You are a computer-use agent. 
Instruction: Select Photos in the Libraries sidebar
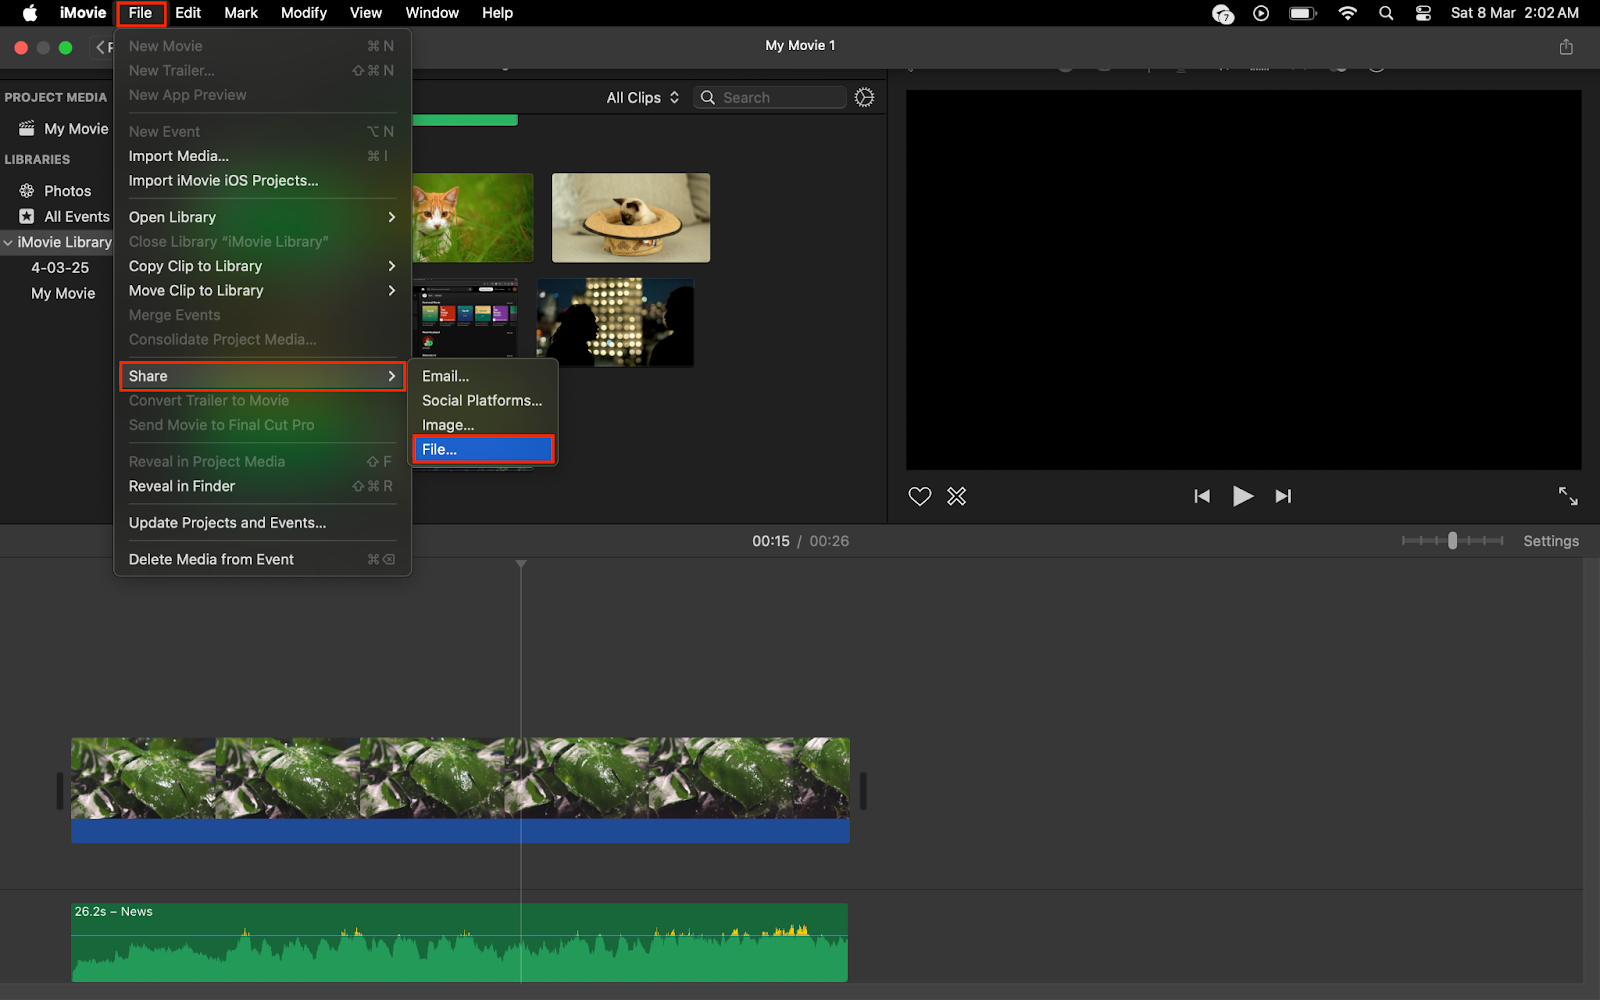67,191
